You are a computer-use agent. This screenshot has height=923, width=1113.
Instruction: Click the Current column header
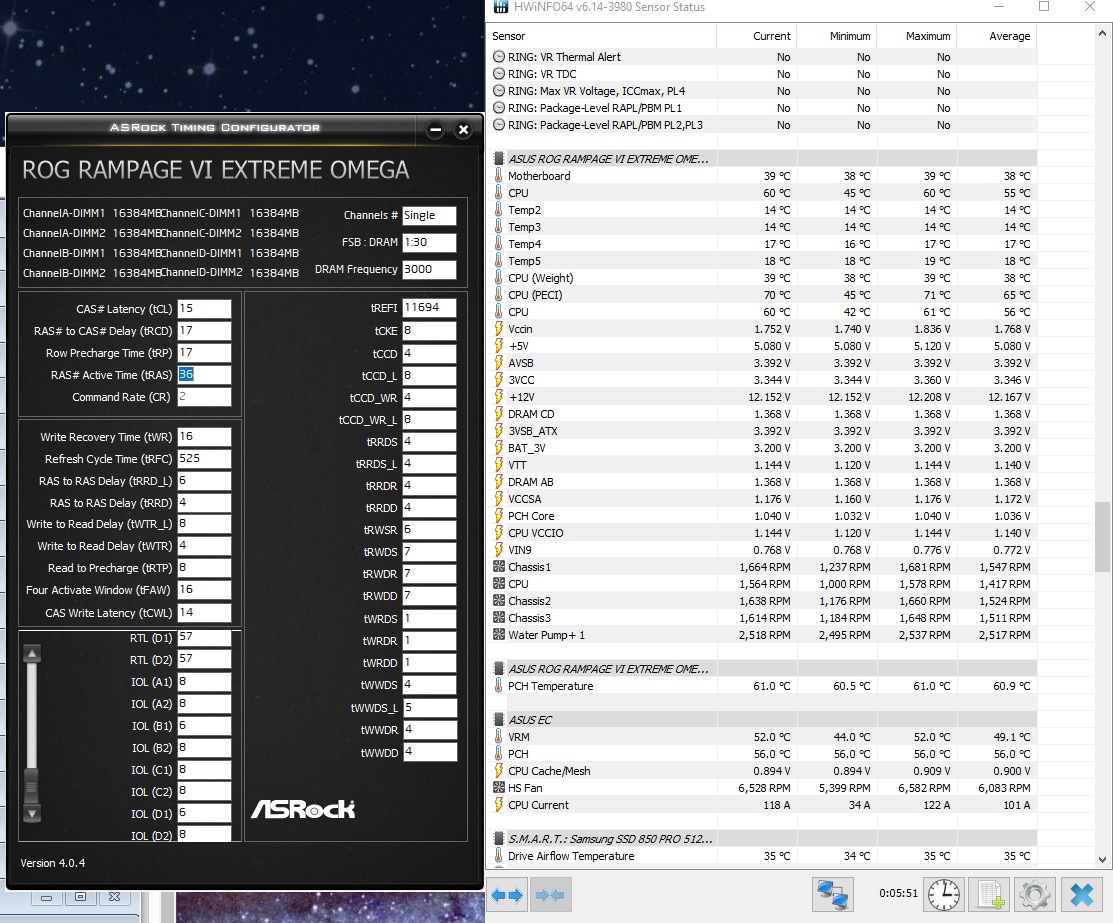[757, 36]
